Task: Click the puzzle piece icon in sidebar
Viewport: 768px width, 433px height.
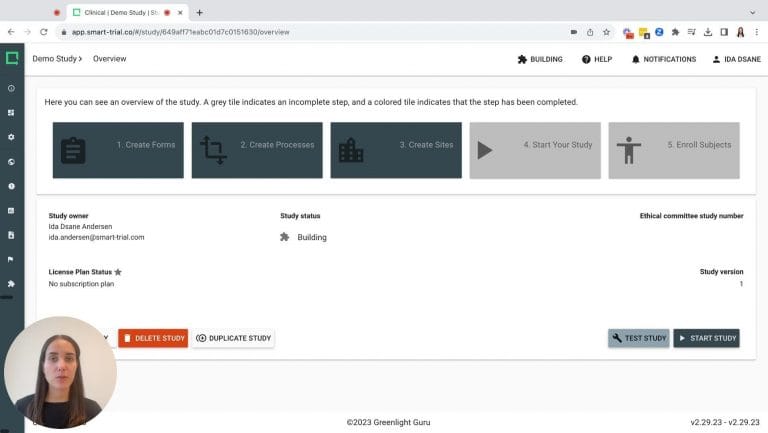Action: pos(11,283)
